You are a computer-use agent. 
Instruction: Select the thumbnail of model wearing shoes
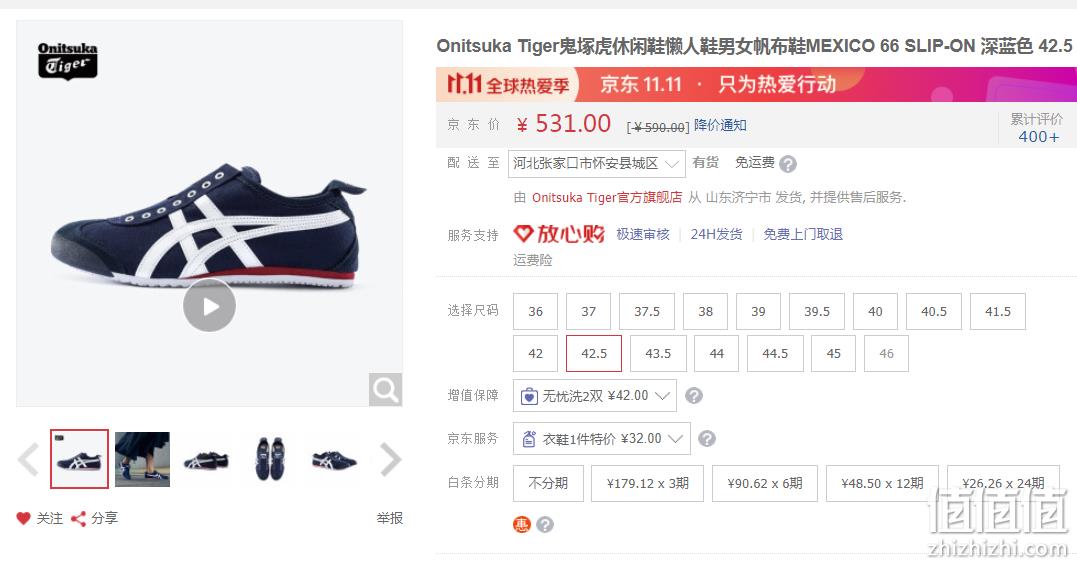(x=142, y=460)
